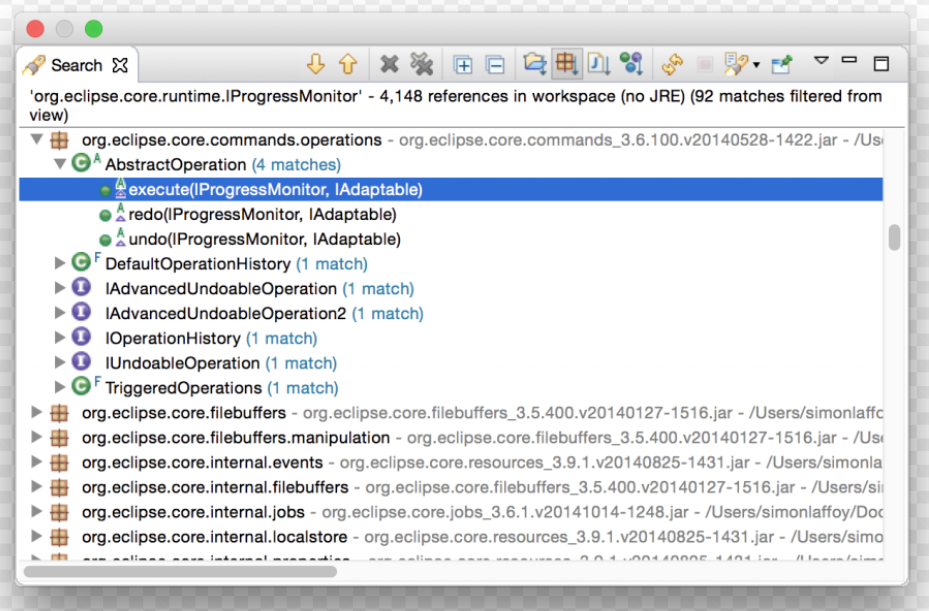Remove all matches using the toolbar icon
The height and width of the screenshot is (611, 929).
(420, 63)
